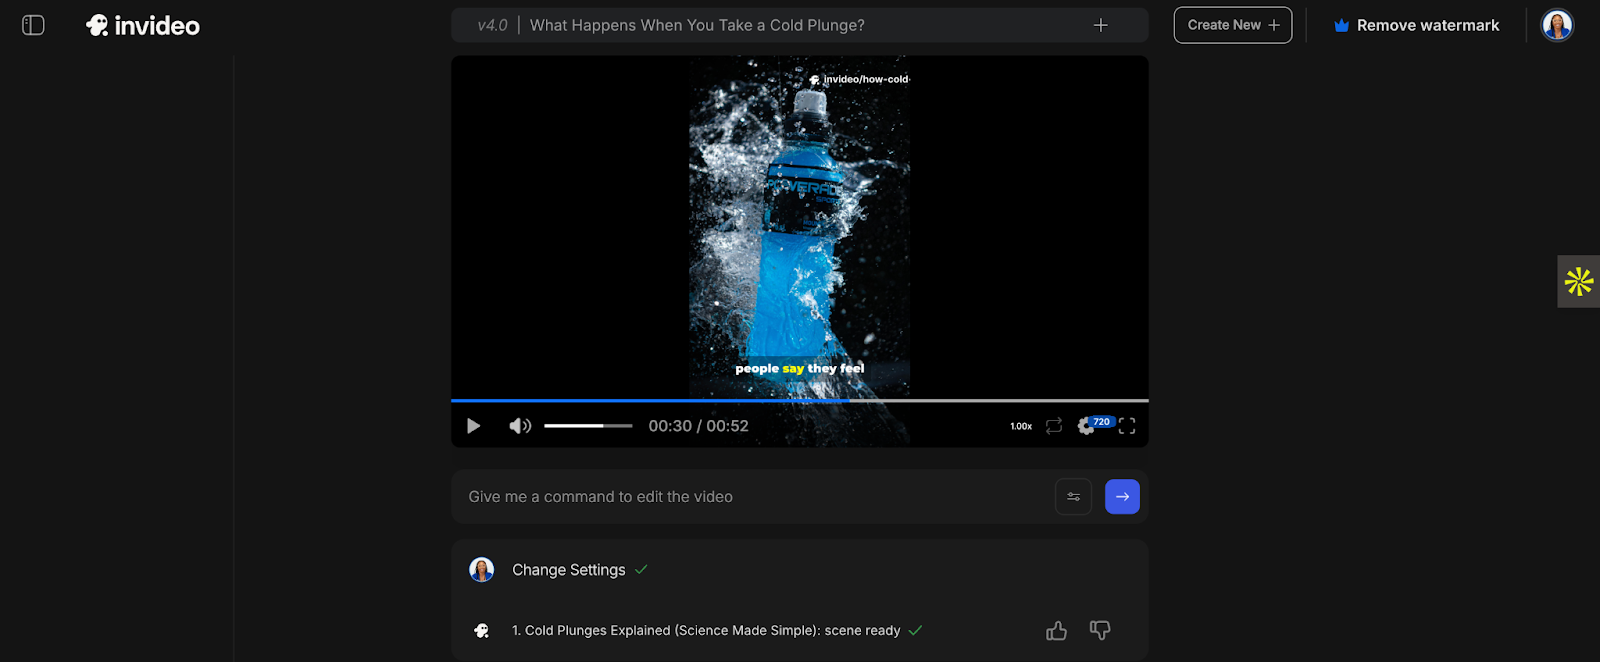The height and width of the screenshot is (662, 1600).
Task: Submit the edit command with arrow button
Action: 1122,497
